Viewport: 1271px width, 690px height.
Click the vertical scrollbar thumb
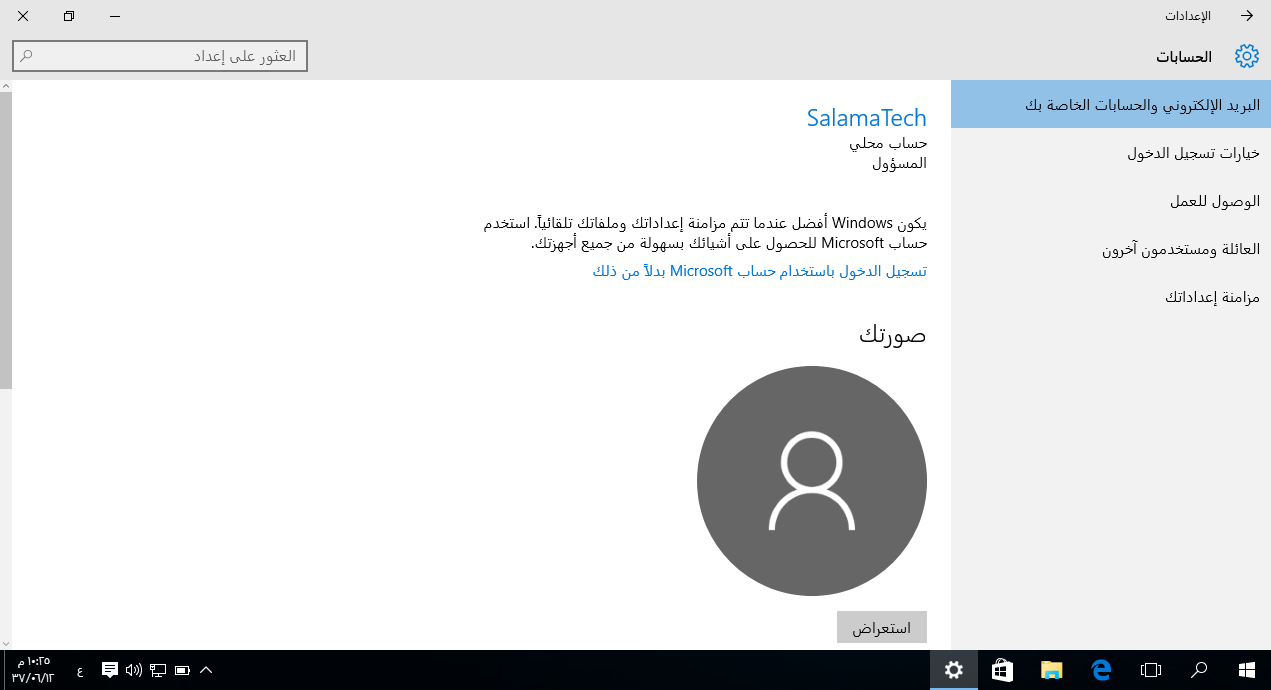tap(6, 240)
